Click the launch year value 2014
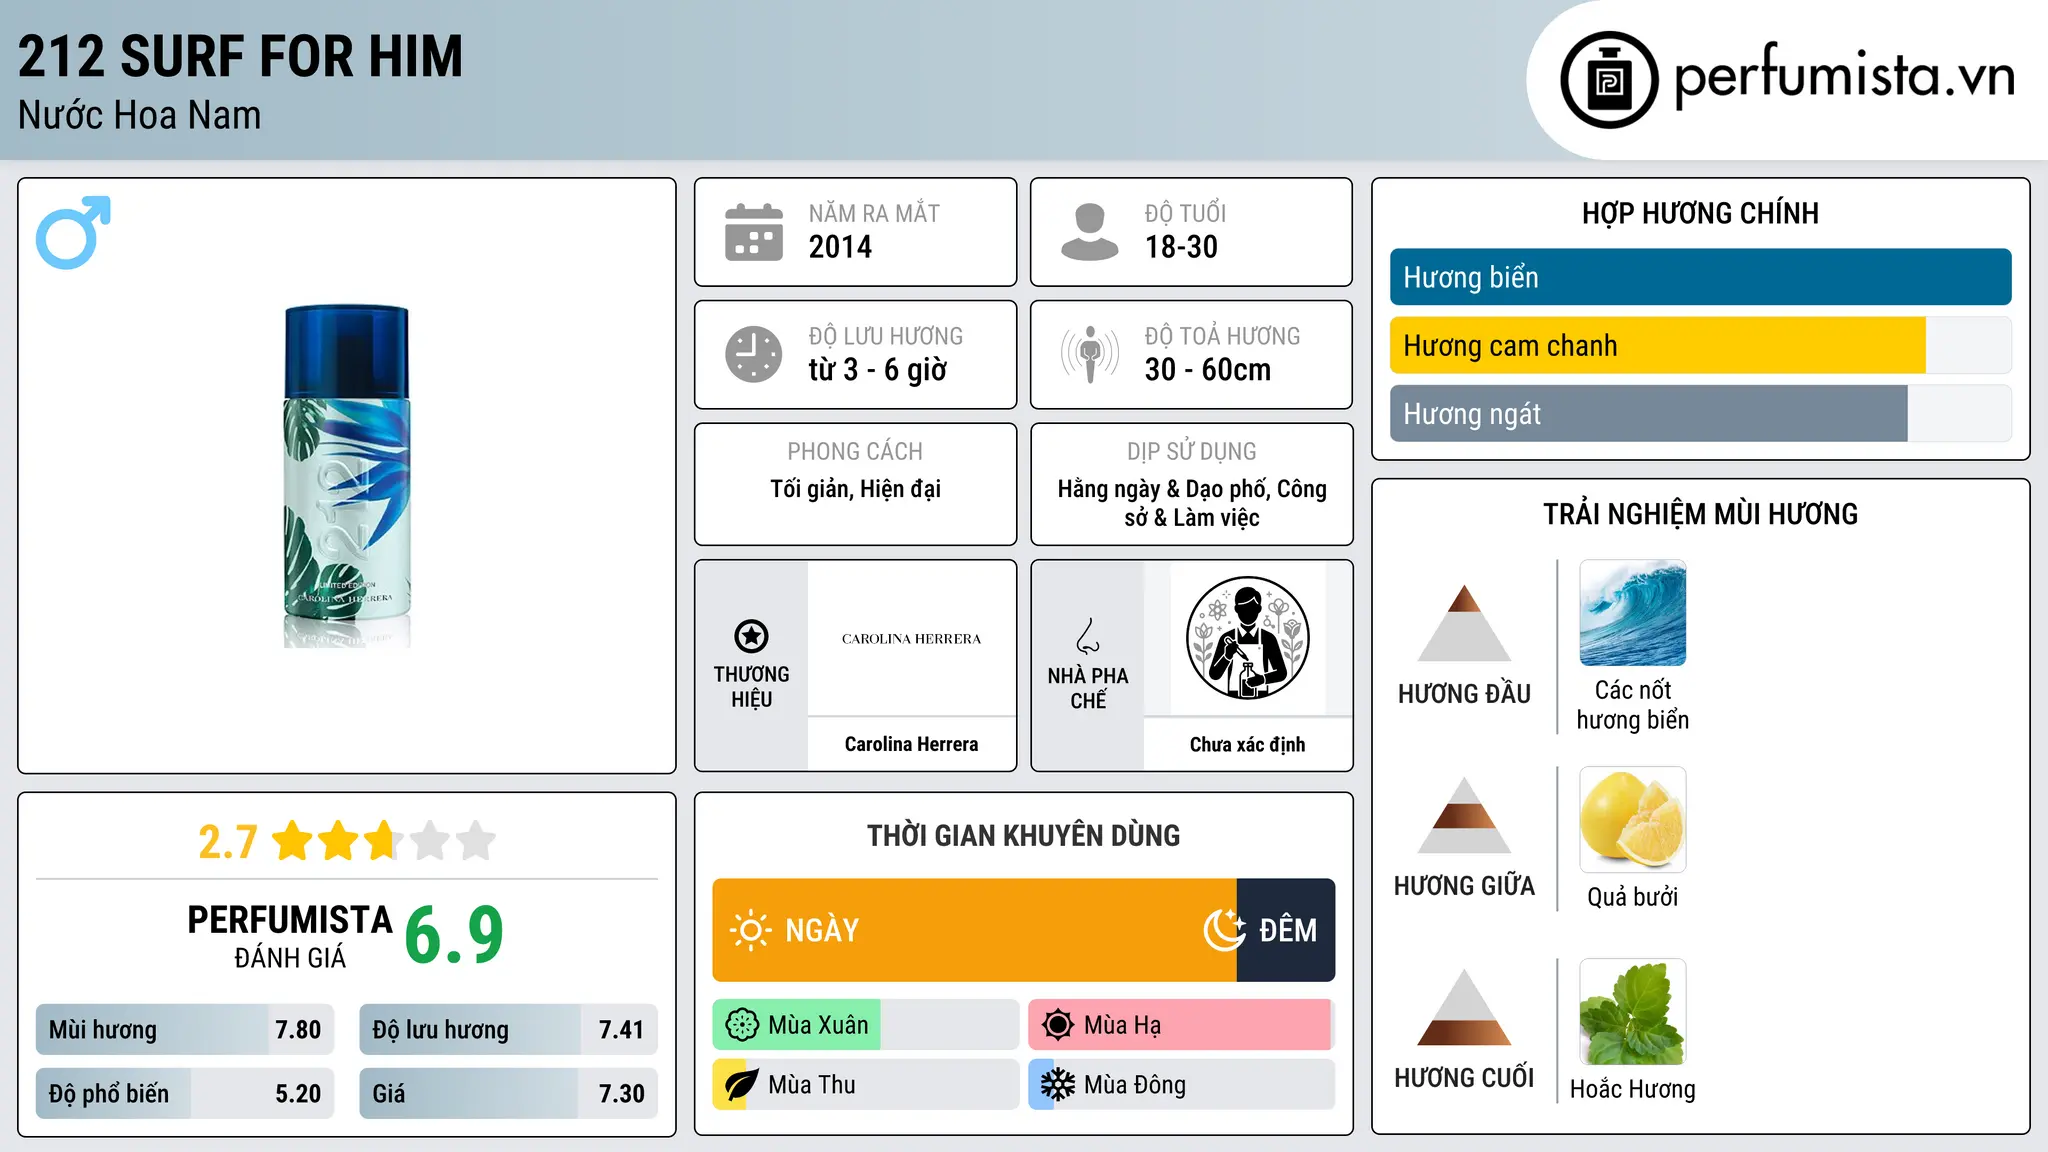The height and width of the screenshot is (1152, 2048). coord(840,247)
